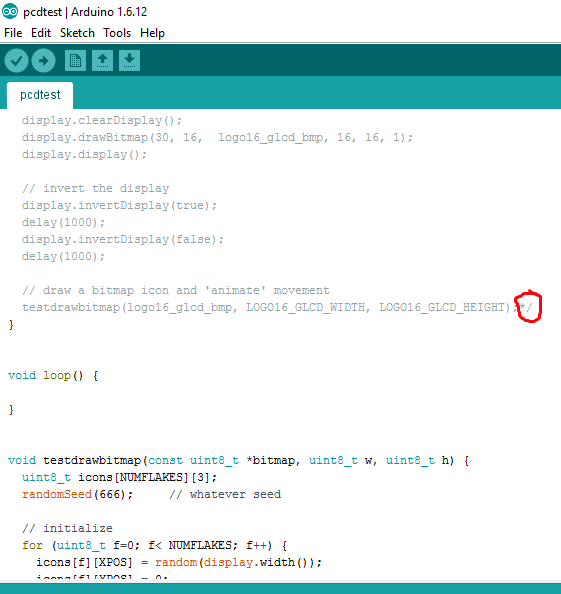Click the '// invert the display' comment

(95, 188)
